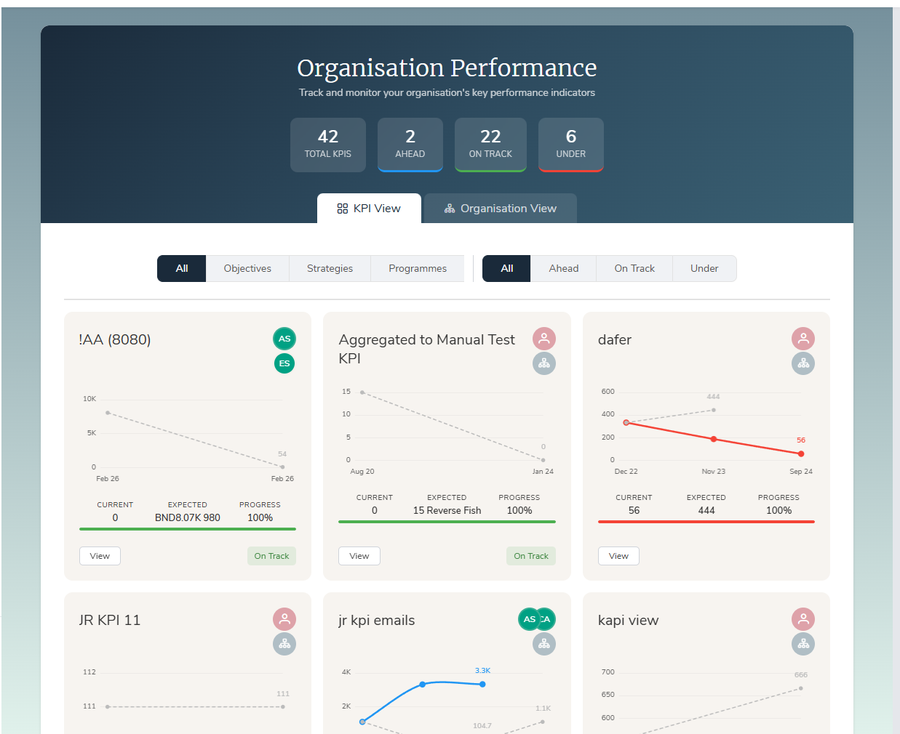Click the organisation icon on Aggregated to Manual Test KPI

pyautogui.click(x=544, y=364)
